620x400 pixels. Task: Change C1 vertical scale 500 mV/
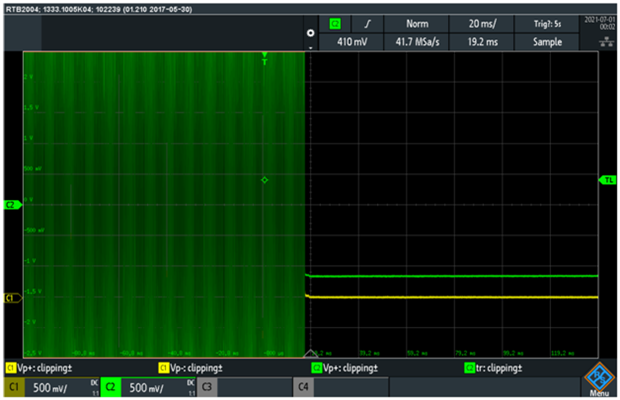tap(50, 388)
